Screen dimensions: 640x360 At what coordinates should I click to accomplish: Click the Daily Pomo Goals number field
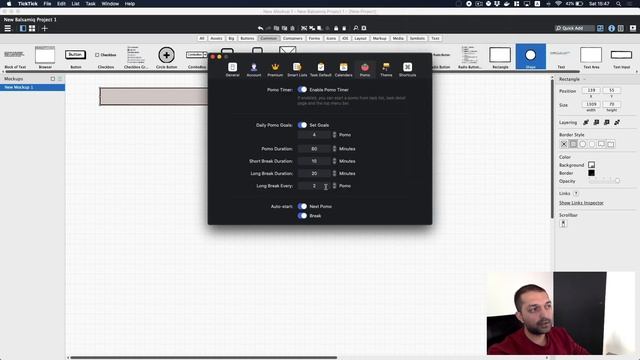(314, 135)
